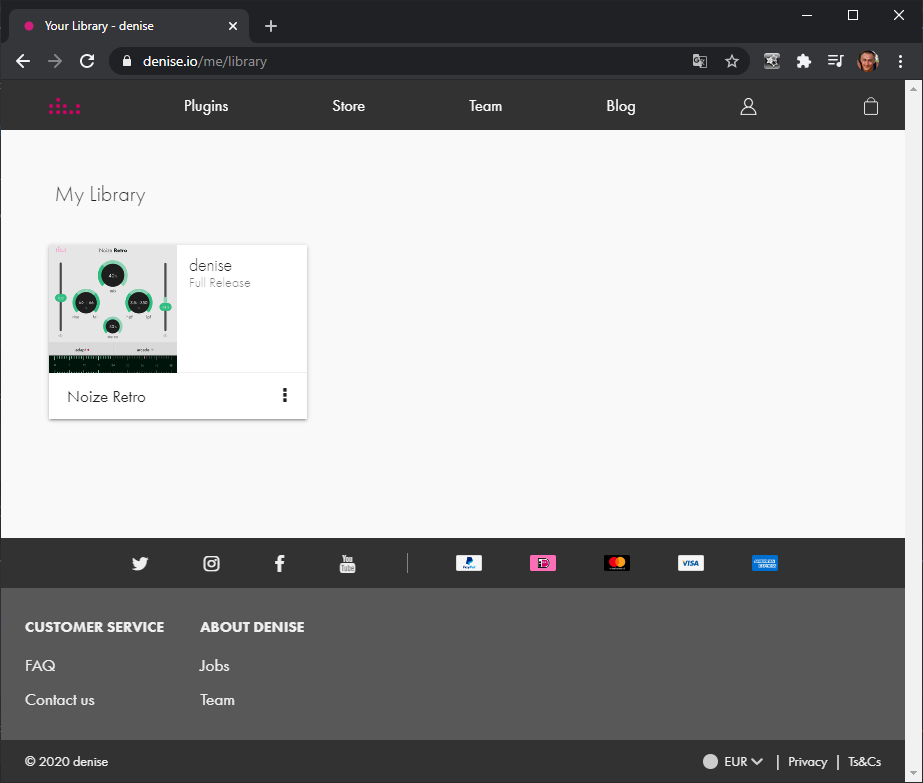The image size is (923, 783).
Task: Minimize the browser window
Action: coord(807,15)
